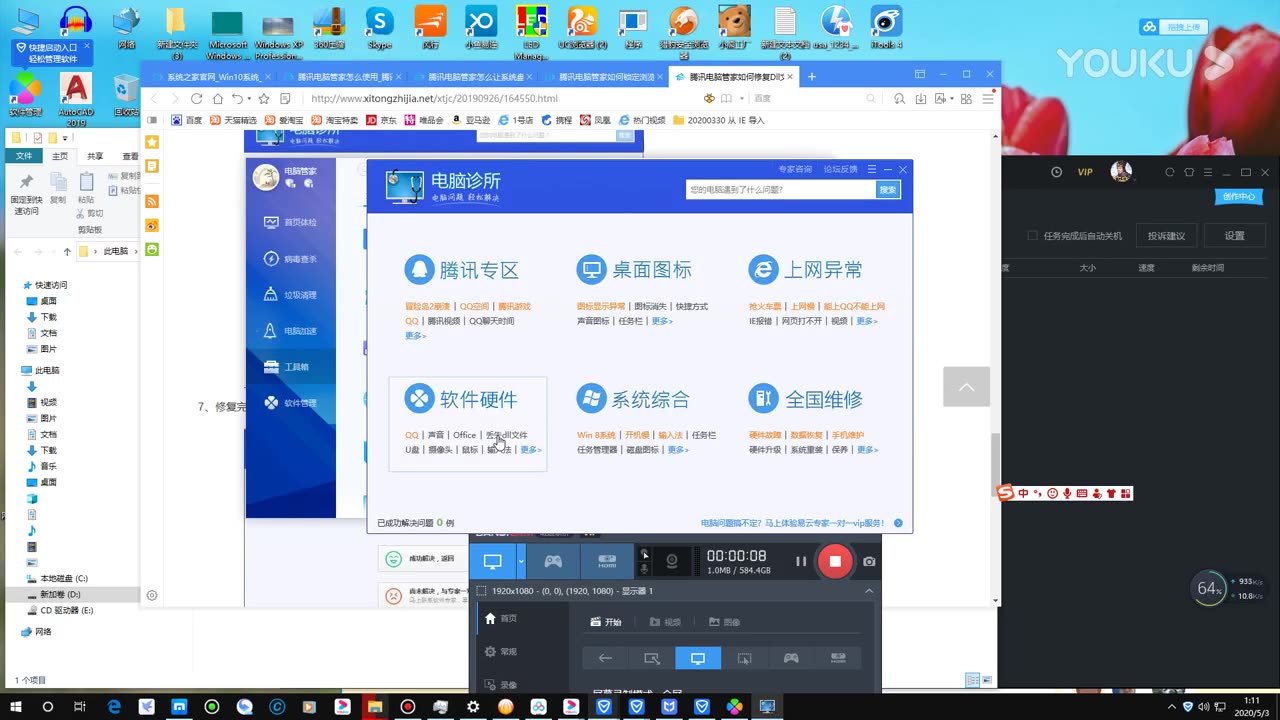
Task: Open the screen-record mode dropdown arrow
Action: click(x=519, y=561)
